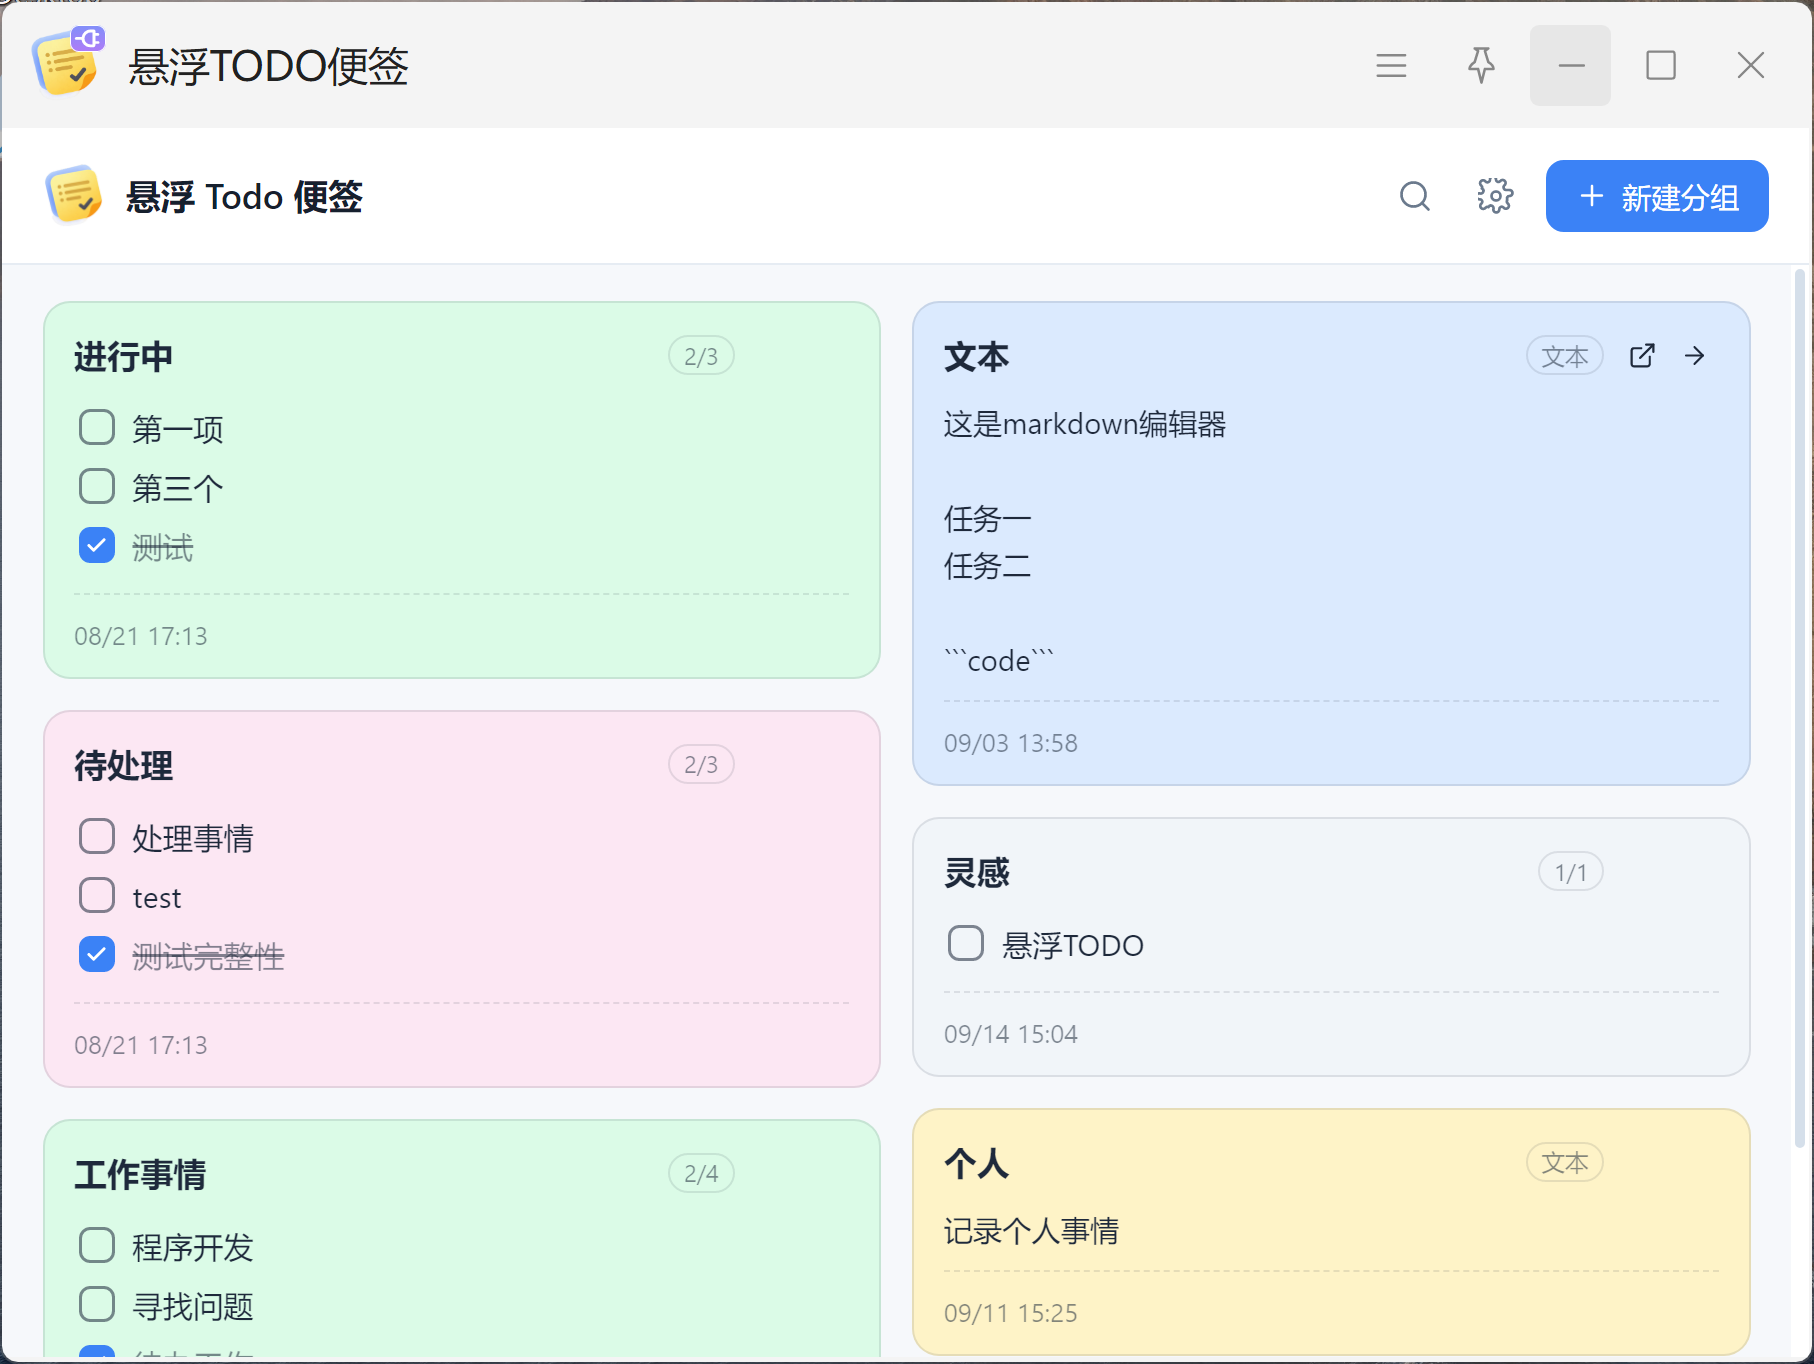The image size is (1814, 1364).
Task: Toggle the test checkbox
Action: (x=97, y=896)
